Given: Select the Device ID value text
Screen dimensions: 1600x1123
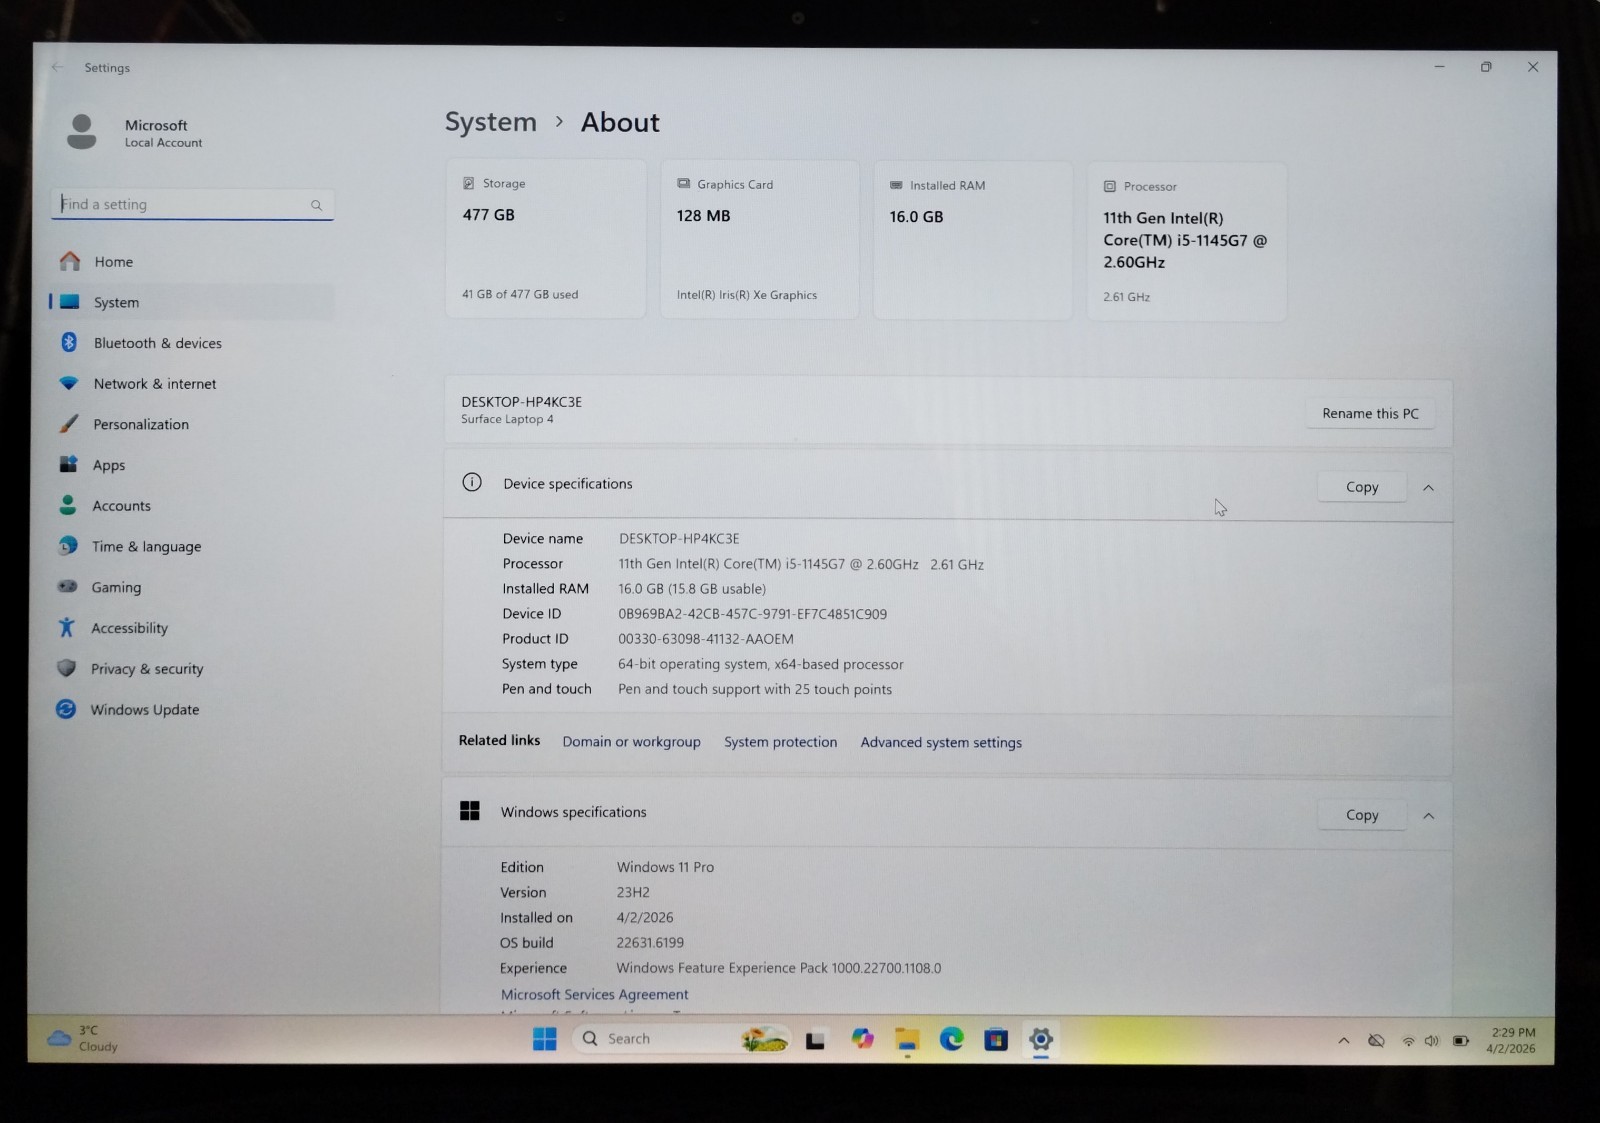Looking at the screenshot, I should click(x=752, y=614).
